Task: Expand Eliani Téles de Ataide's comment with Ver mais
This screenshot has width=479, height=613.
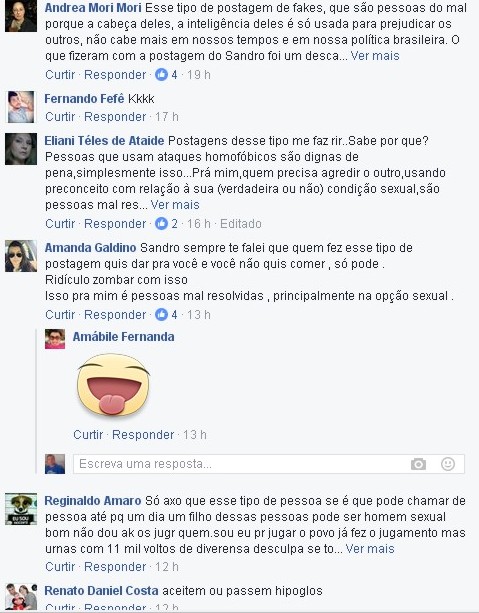Action: pos(175,205)
